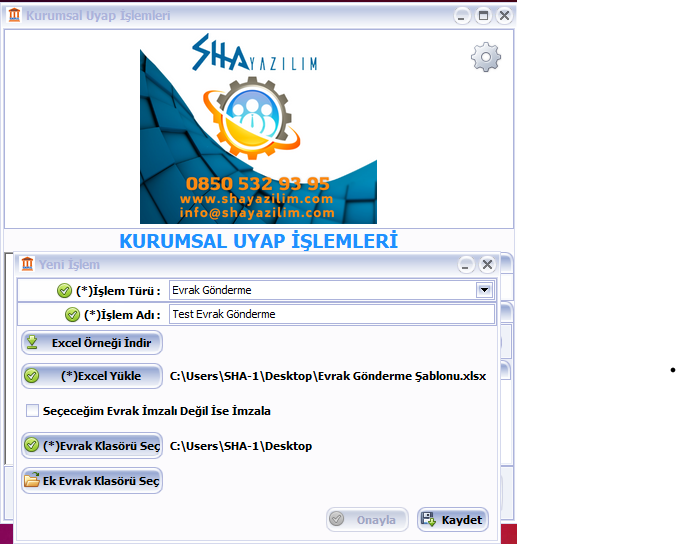The height and width of the screenshot is (544, 676).
Task: Click the www.shayazilim.com text in banner
Action: click(x=257, y=199)
